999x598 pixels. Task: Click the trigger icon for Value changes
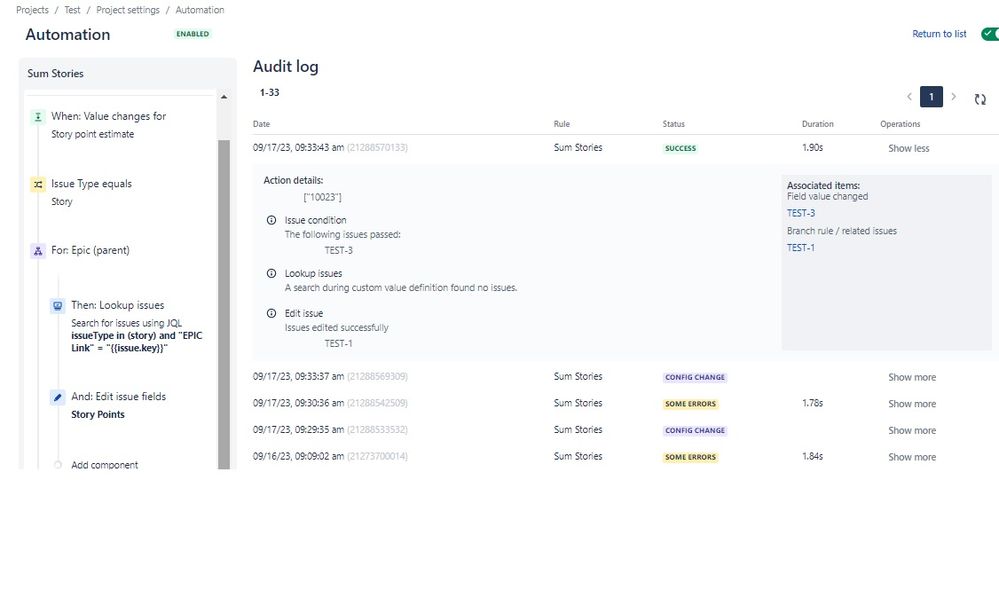pyautogui.click(x=38, y=117)
